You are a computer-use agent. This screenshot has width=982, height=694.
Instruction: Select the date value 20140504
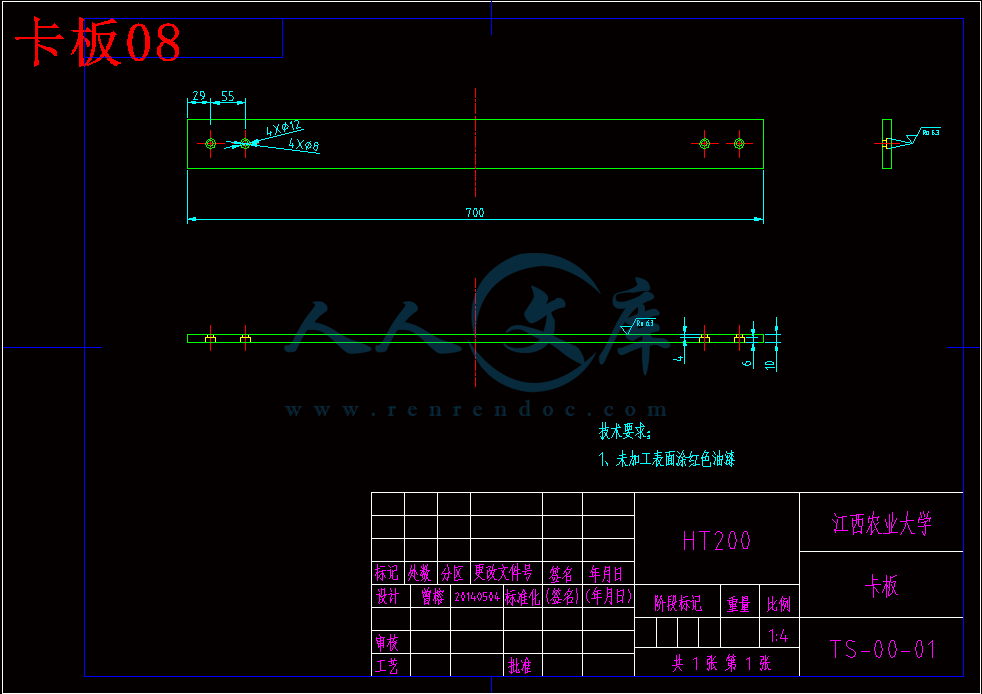[x=477, y=597]
